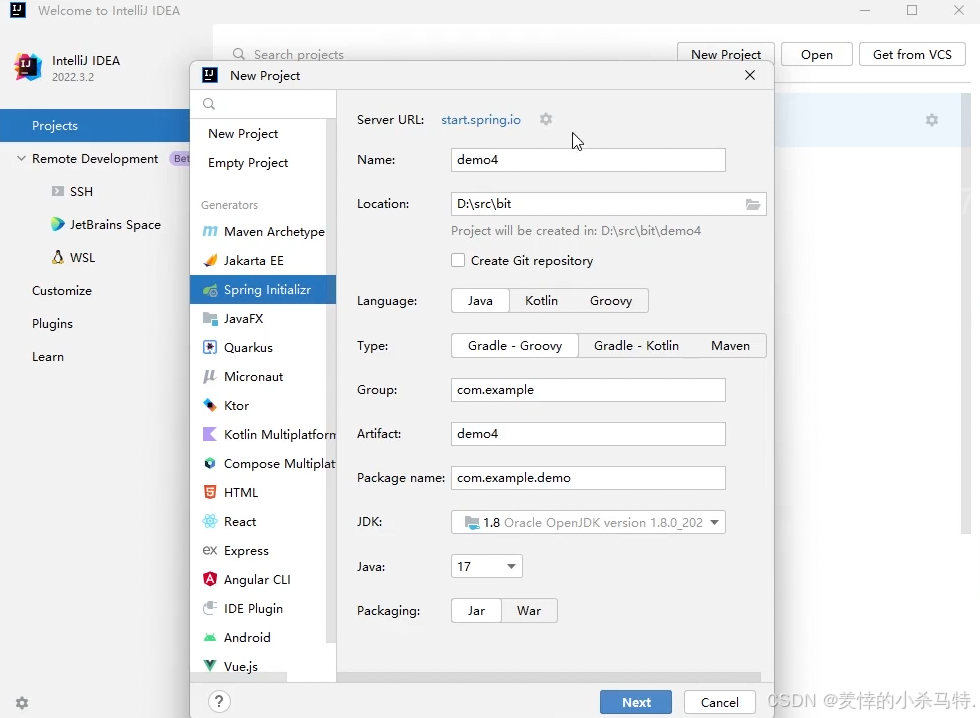Viewport: 980px width, 718px height.
Task: Enable Create Git repository checkbox
Action: click(458, 261)
